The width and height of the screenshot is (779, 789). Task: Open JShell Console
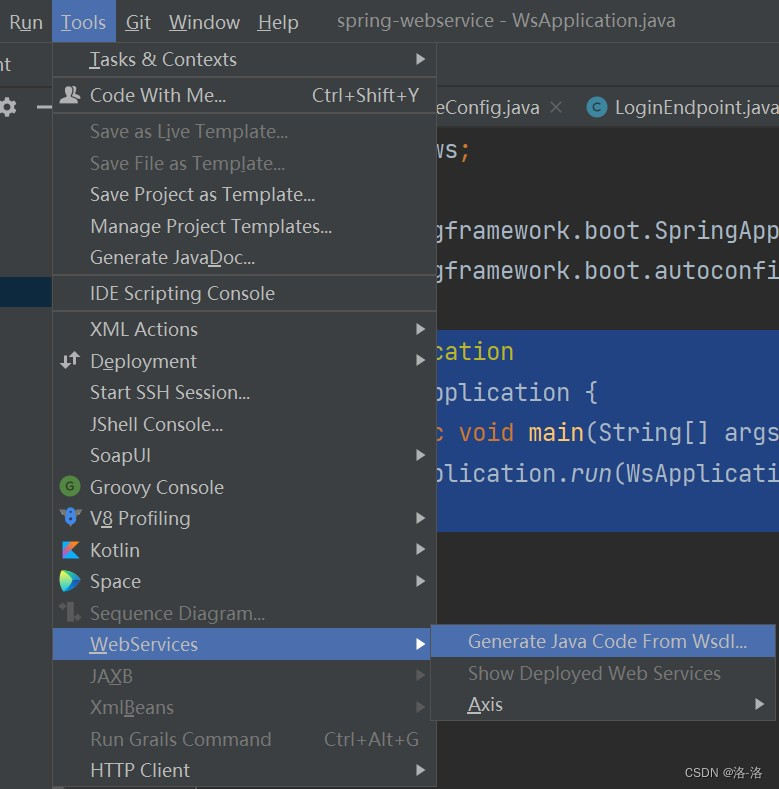pos(244,424)
